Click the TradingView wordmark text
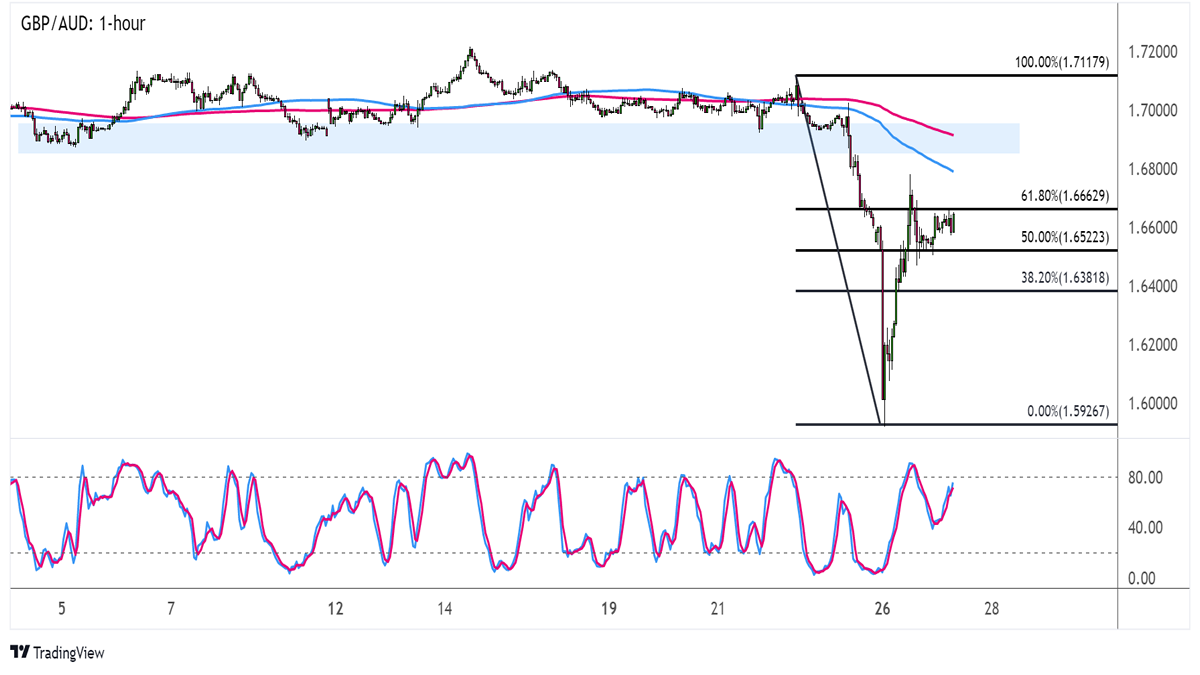Image resolution: width=1200 pixels, height=675 pixels. click(68, 653)
